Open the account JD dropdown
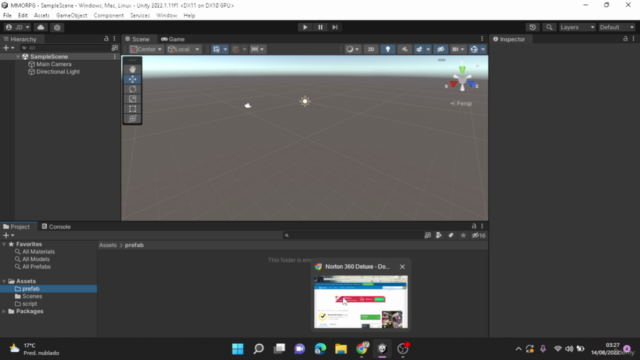 pos(18,27)
